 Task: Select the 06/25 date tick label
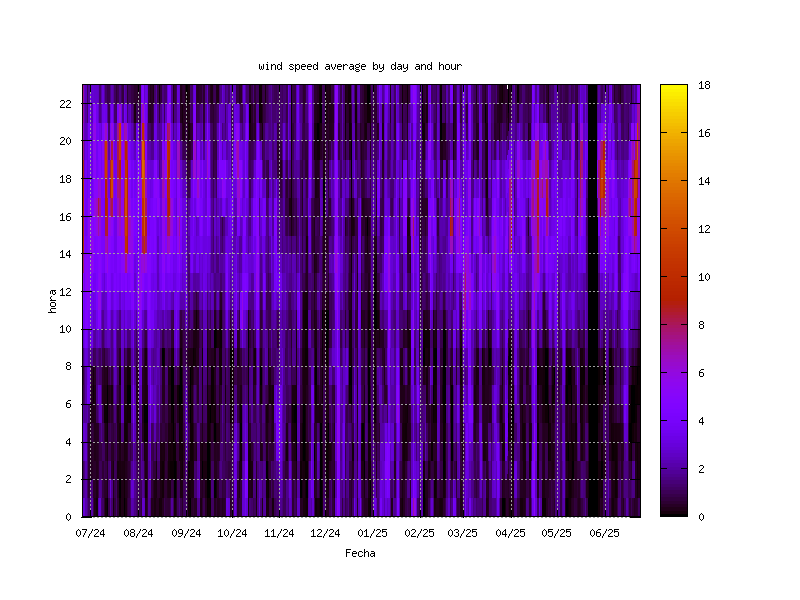click(x=605, y=533)
